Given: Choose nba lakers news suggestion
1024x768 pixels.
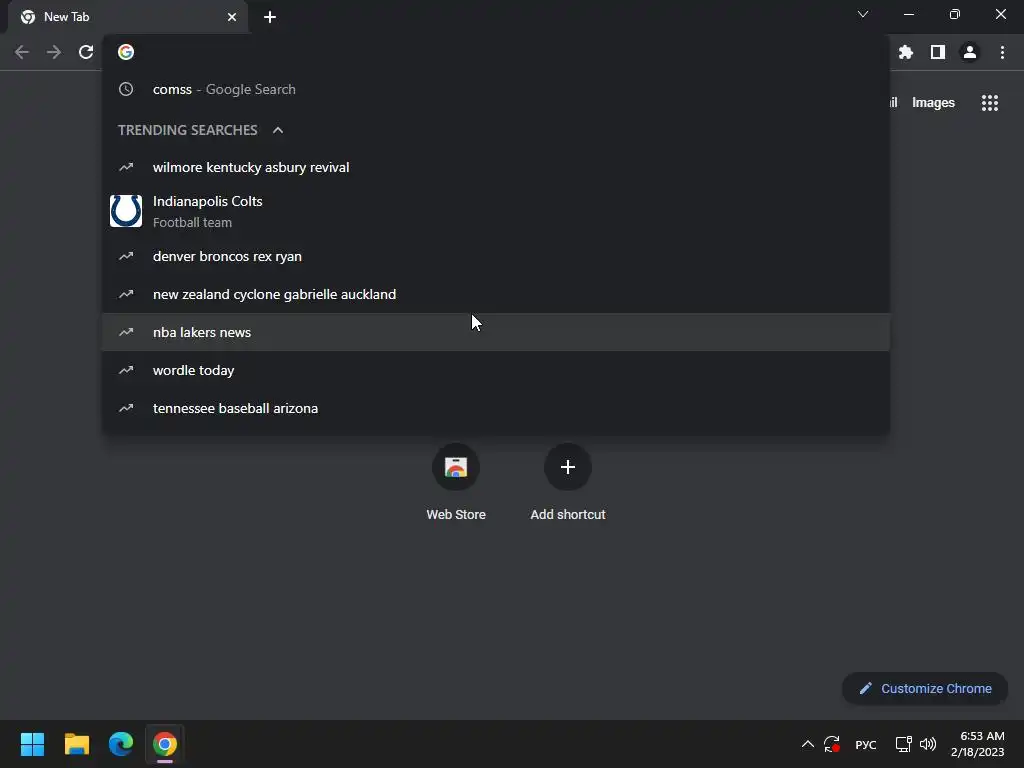Looking at the screenshot, I should pos(496,332).
